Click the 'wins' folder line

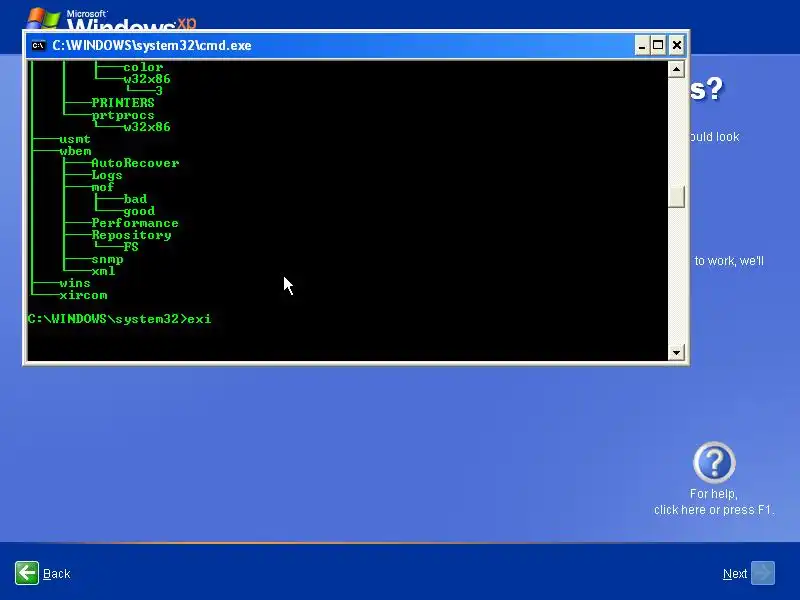(75, 283)
